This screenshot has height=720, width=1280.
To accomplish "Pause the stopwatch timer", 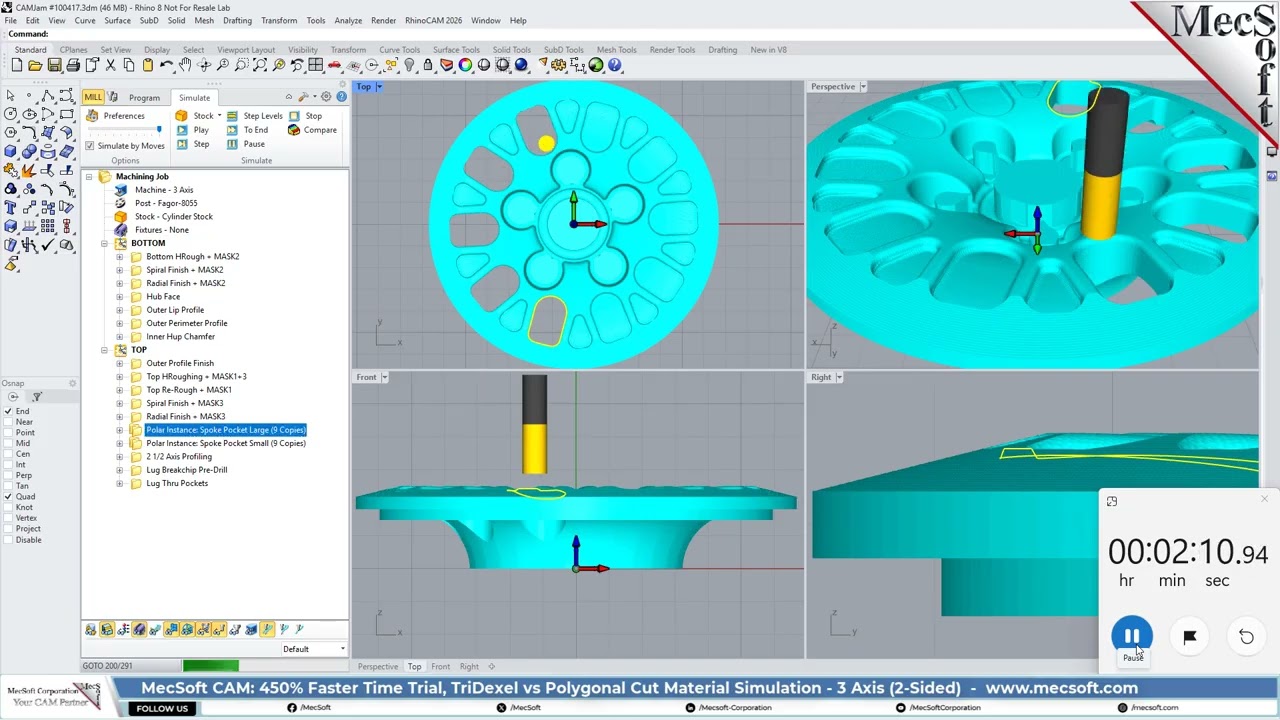I will coord(1132,636).
